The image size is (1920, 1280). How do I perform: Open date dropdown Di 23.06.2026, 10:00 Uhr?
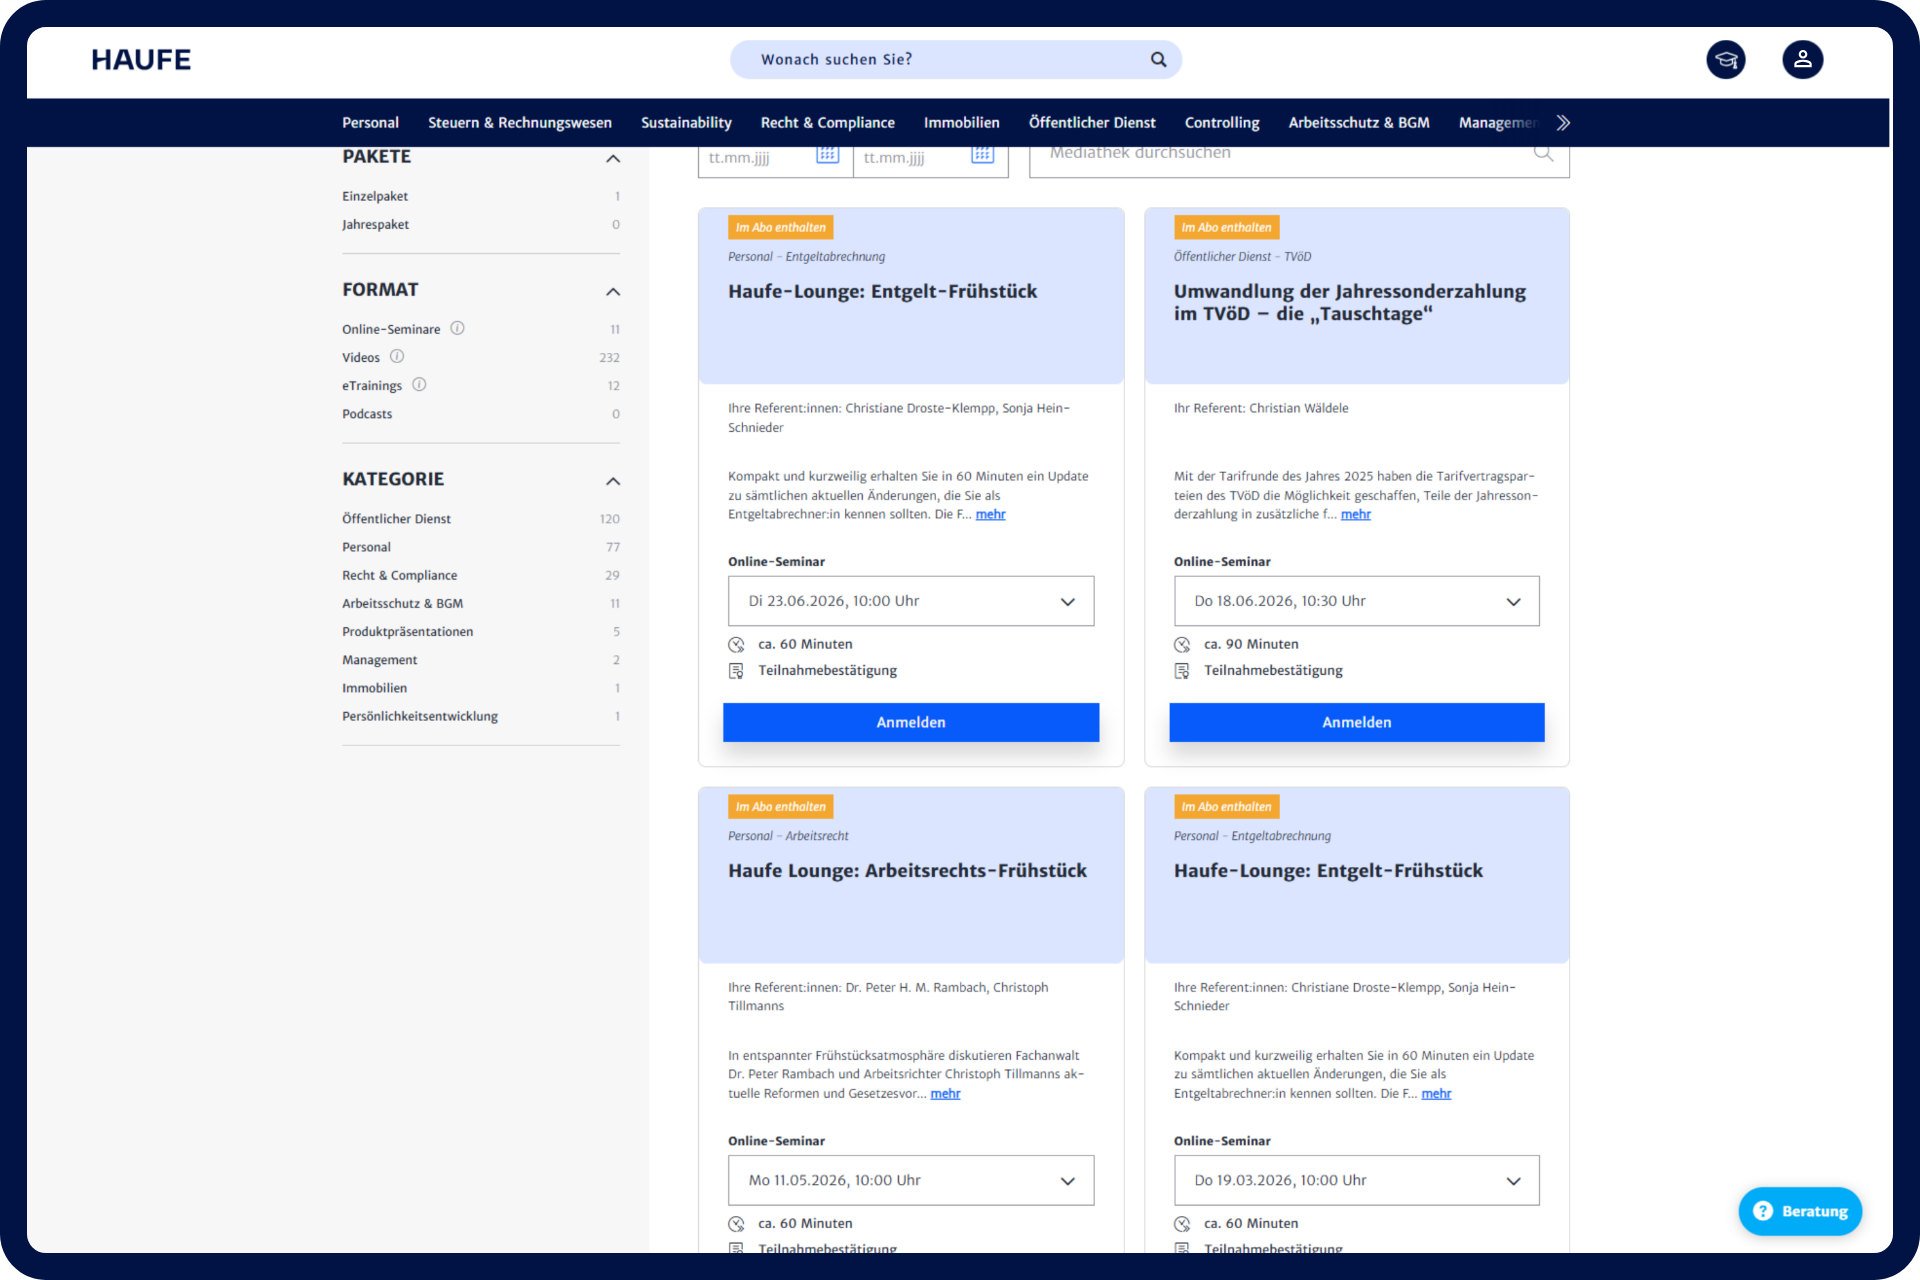[x=910, y=601]
